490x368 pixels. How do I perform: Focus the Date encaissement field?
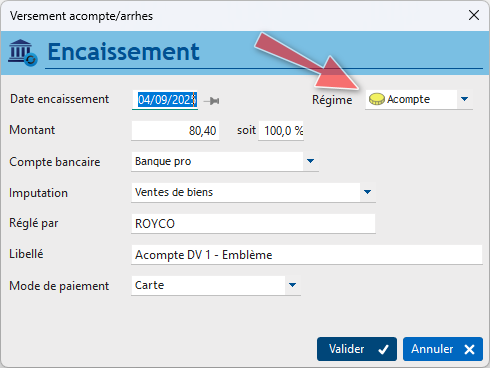165,100
